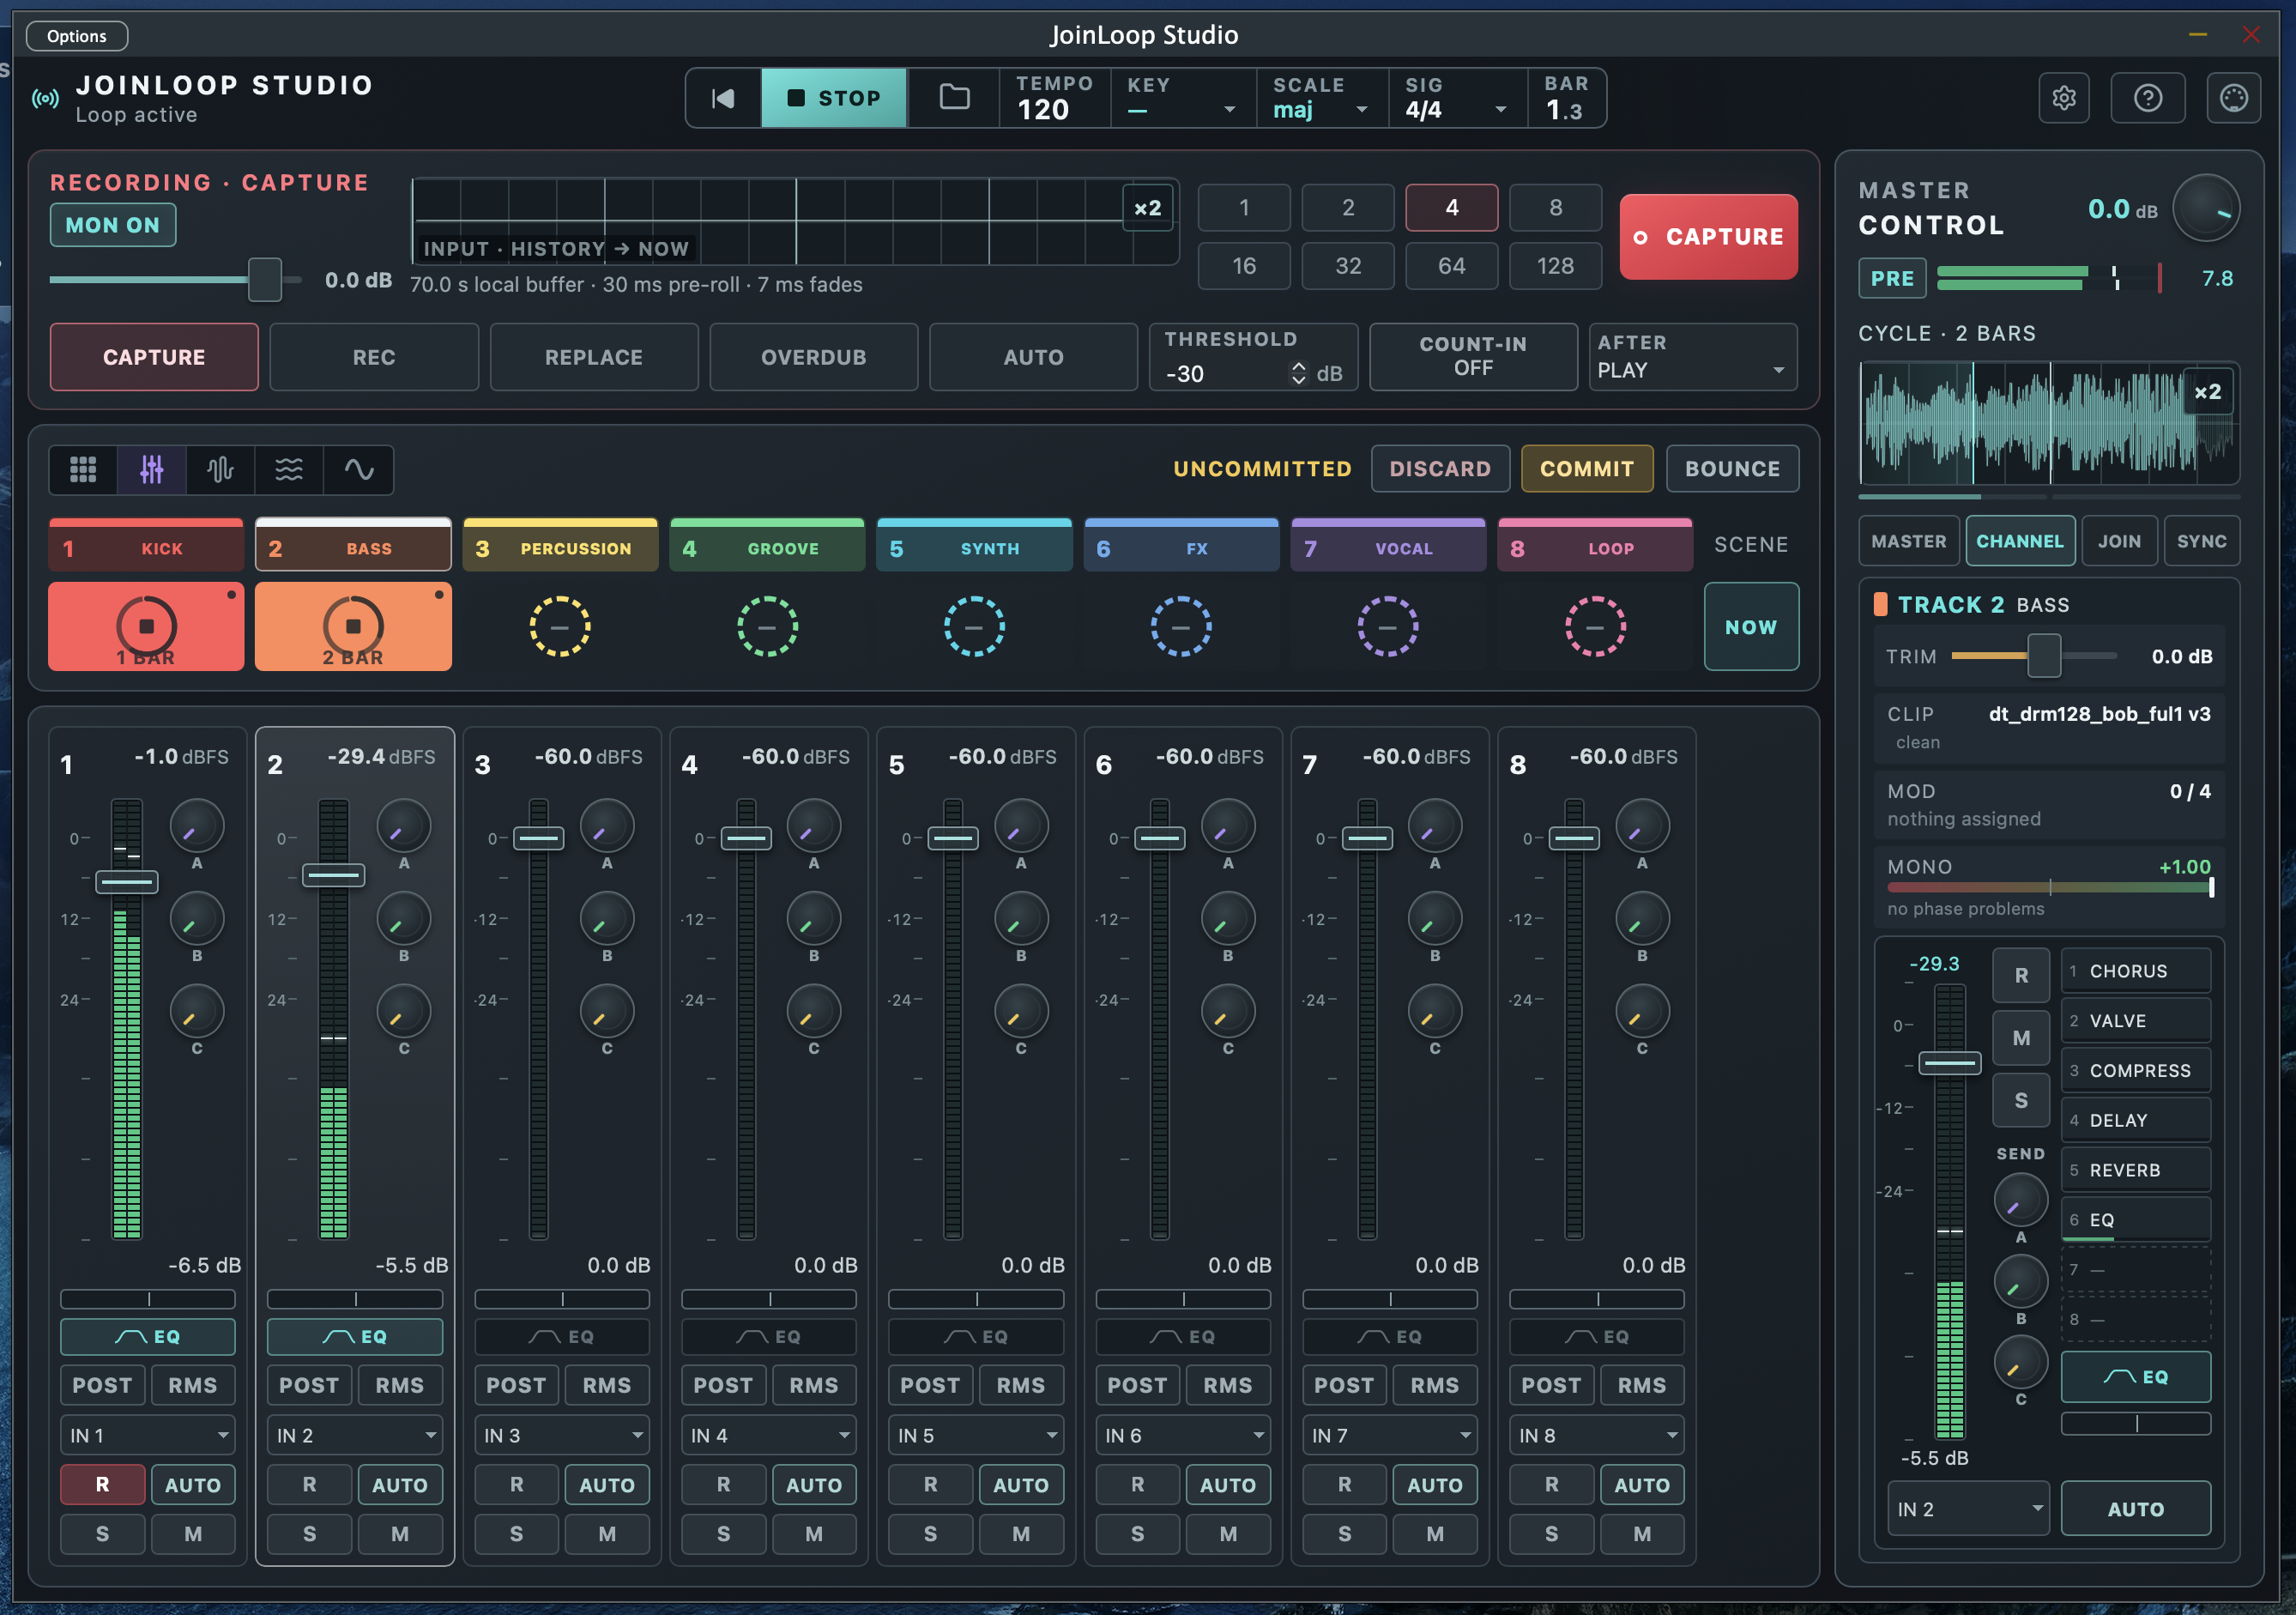This screenshot has width=2296, height=1615.
Task: Click the empty Percussion loop circle
Action: (560, 627)
